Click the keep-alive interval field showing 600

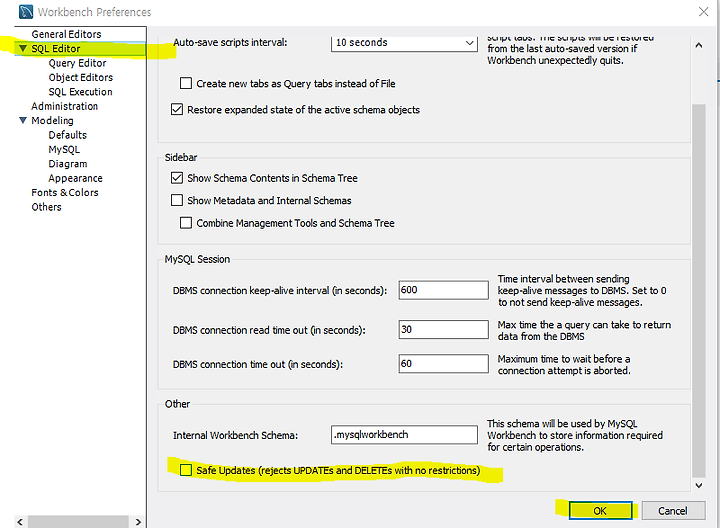(444, 290)
